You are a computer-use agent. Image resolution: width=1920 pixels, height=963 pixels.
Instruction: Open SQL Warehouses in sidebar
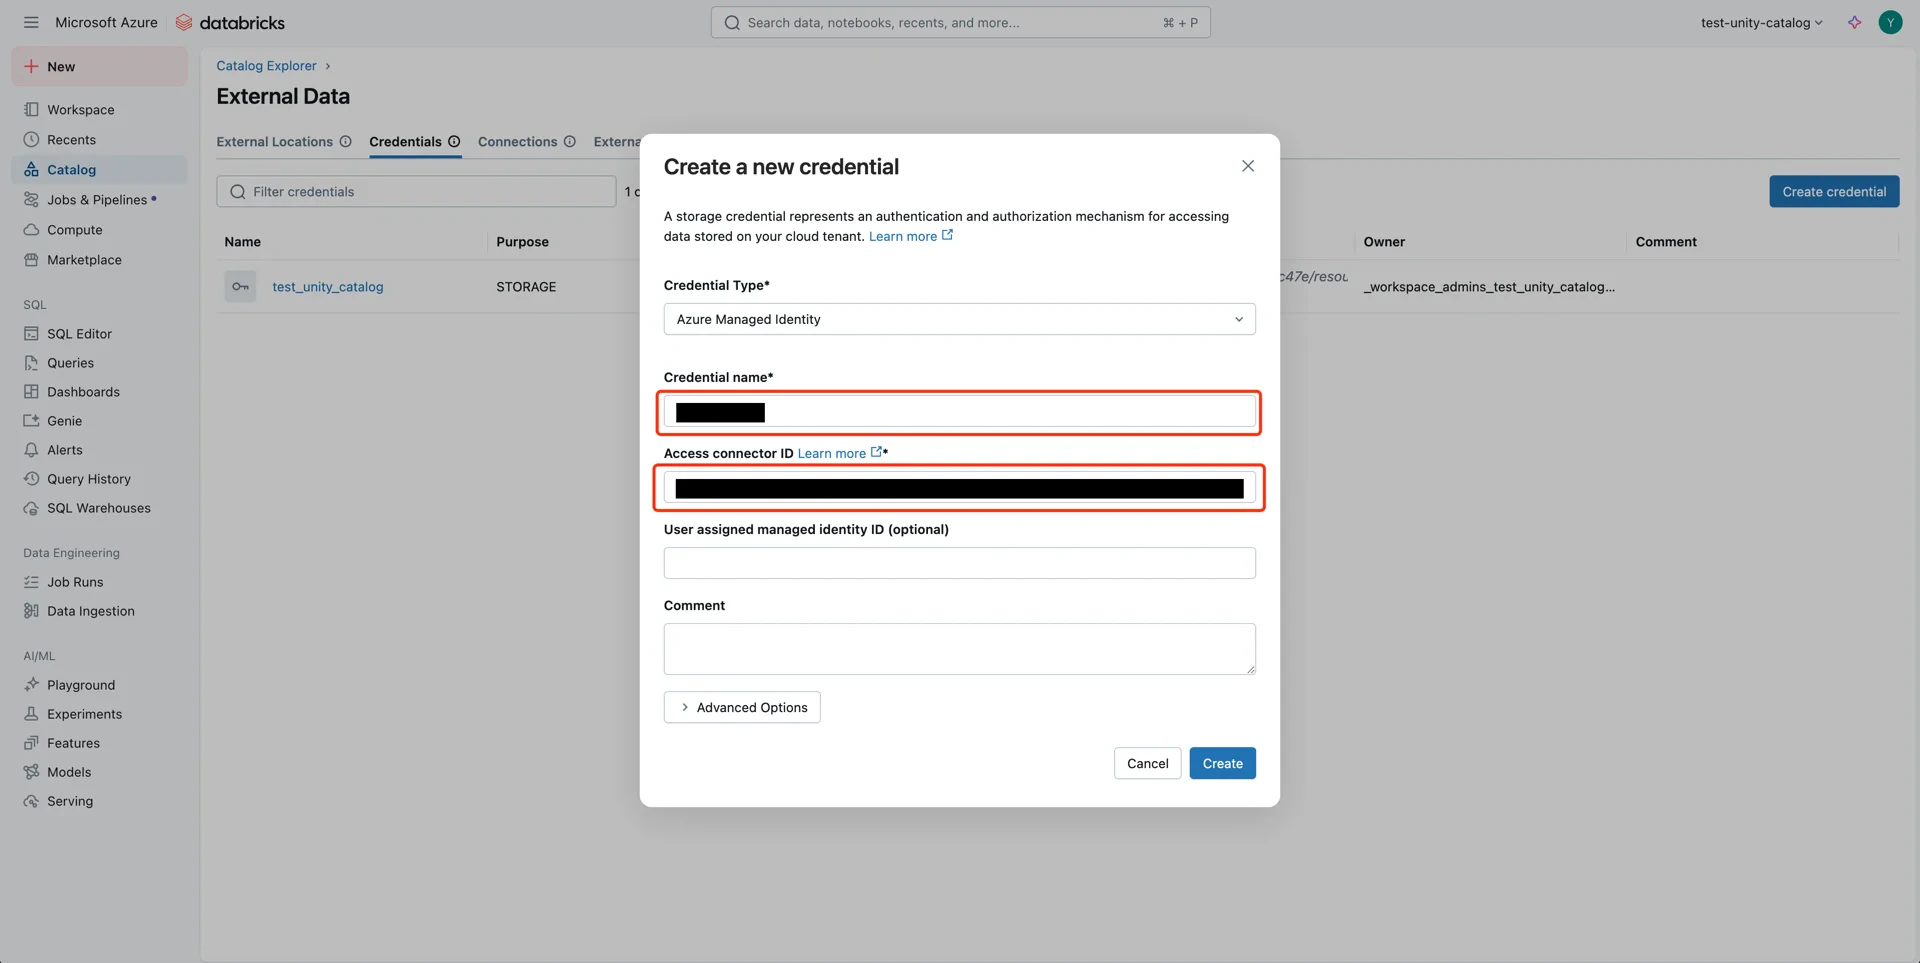99,508
